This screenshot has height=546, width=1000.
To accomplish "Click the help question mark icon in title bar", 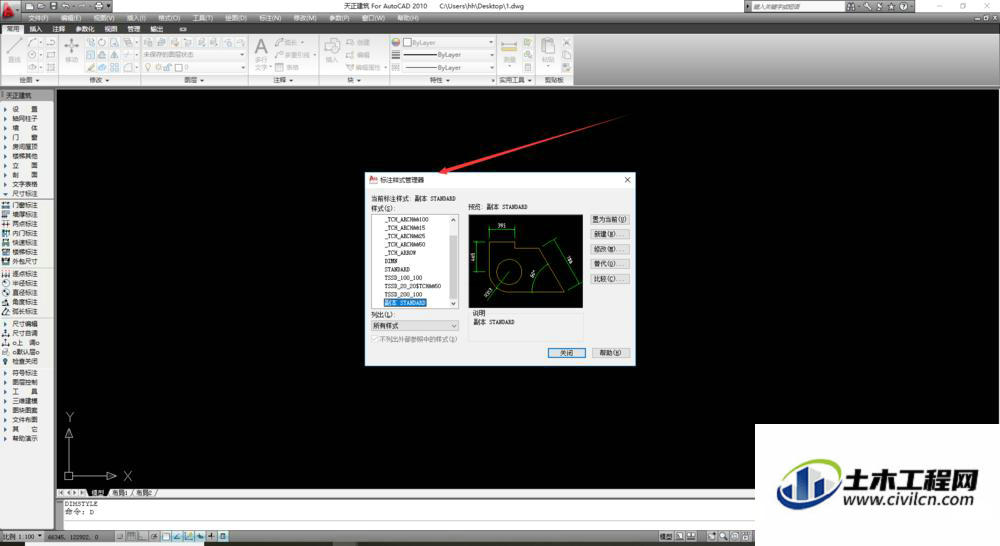I will point(903,6).
